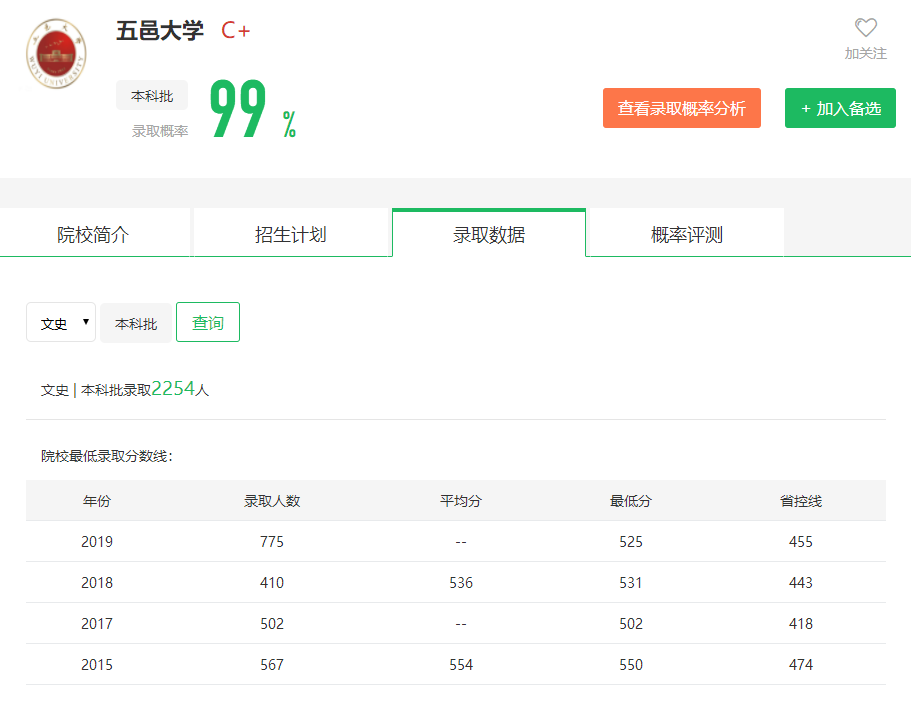Click the heart icon to follow the university
This screenshot has width=911, height=705.
[x=865, y=27]
